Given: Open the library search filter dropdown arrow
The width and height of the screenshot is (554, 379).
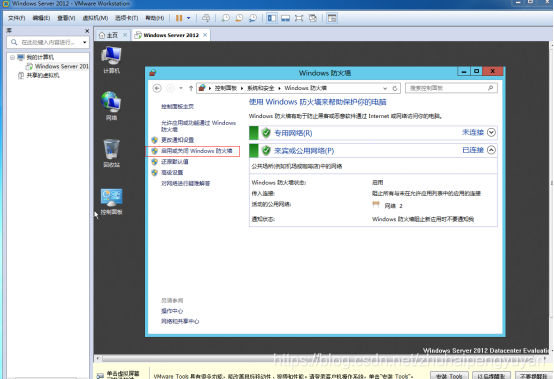Looking at the screenshot, I should pyautogui.click(x=85, y=42).
